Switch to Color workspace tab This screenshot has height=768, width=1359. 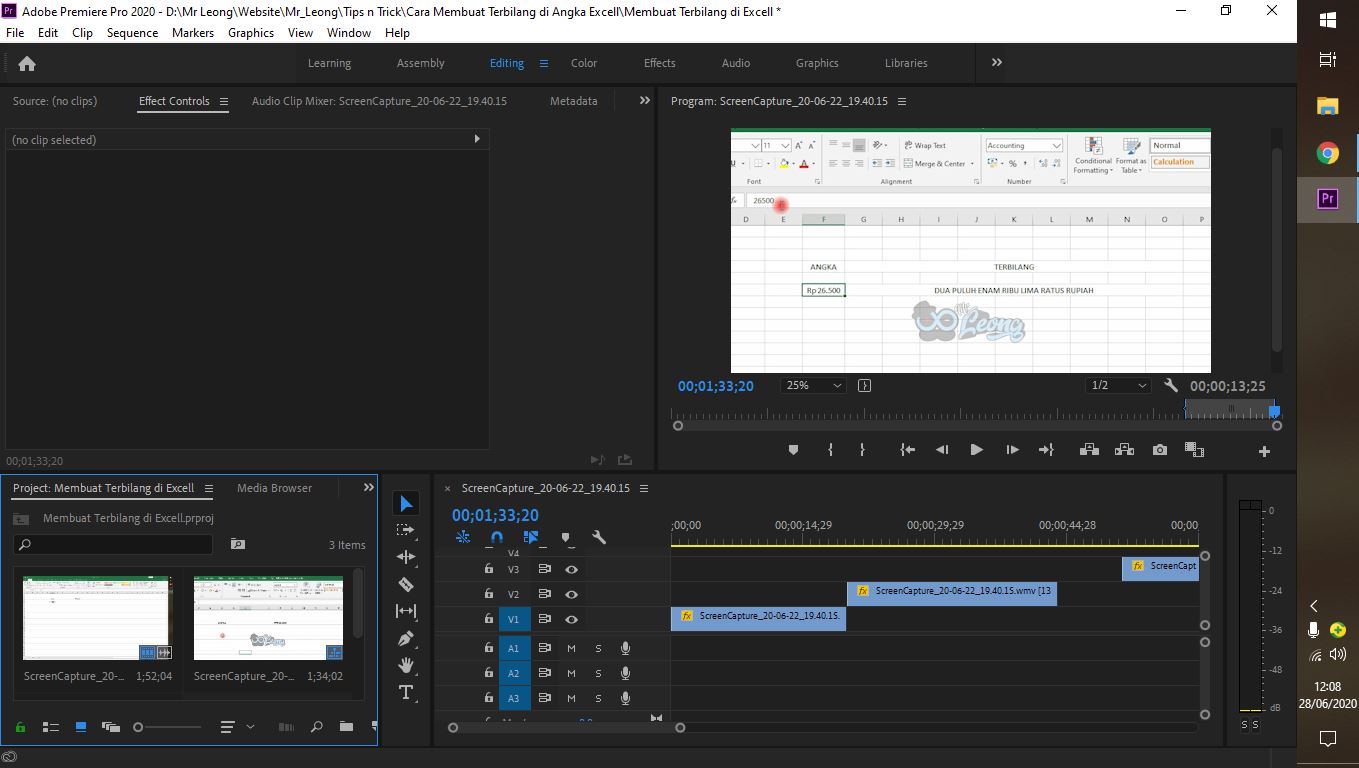point(584,63)
